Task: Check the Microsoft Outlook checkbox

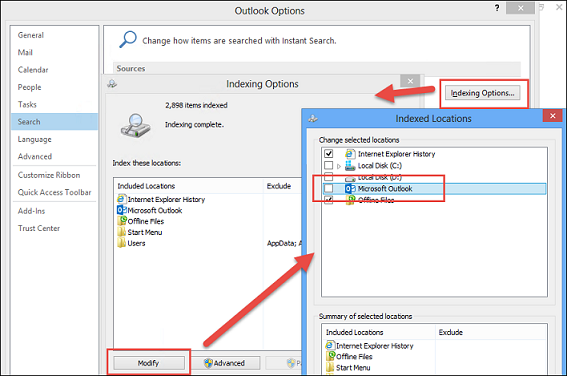Action: (x=328, y=188)
